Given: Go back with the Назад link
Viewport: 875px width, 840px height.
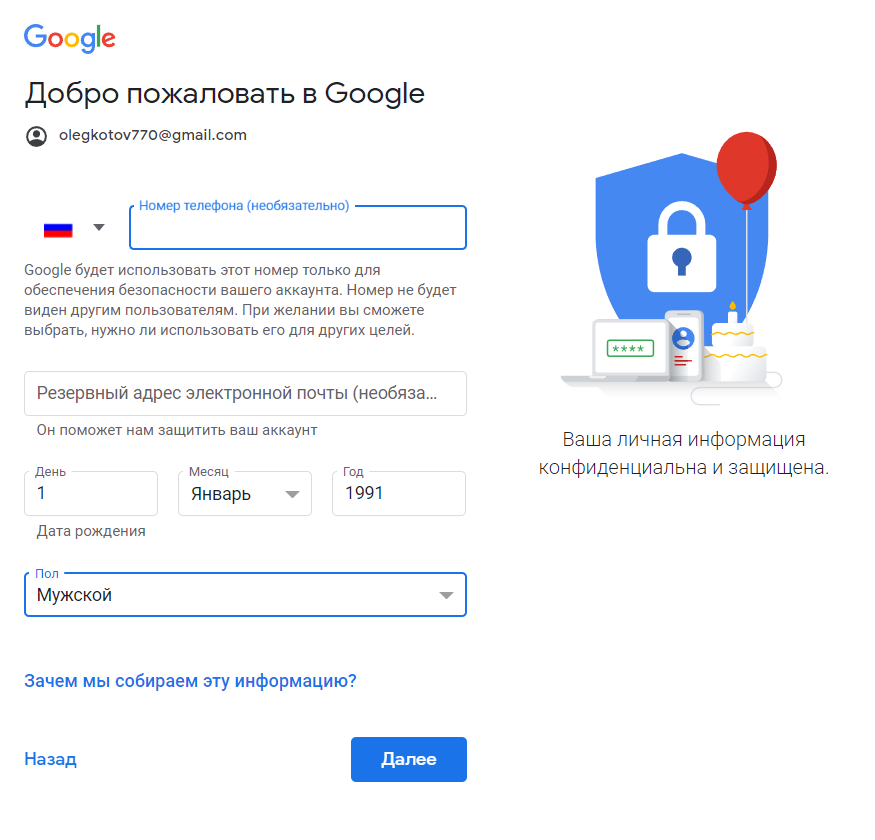Looking at the screenshot, I should tap(50, 759).
